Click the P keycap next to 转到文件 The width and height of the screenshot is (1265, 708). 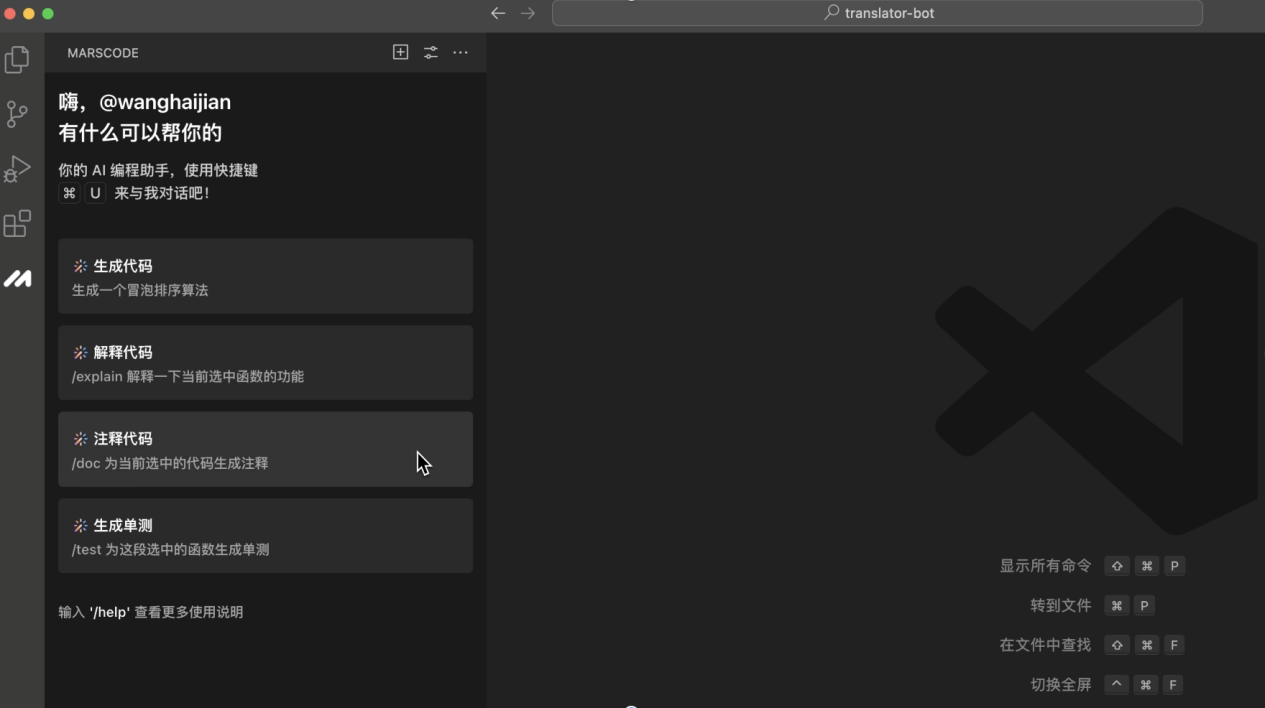(1145, 605)
